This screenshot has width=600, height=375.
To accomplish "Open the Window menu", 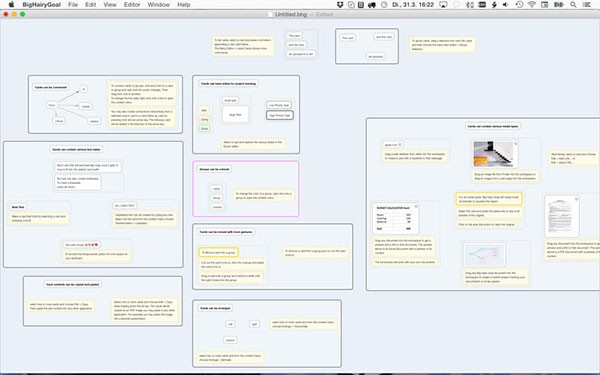I will (x=158, y=5).
